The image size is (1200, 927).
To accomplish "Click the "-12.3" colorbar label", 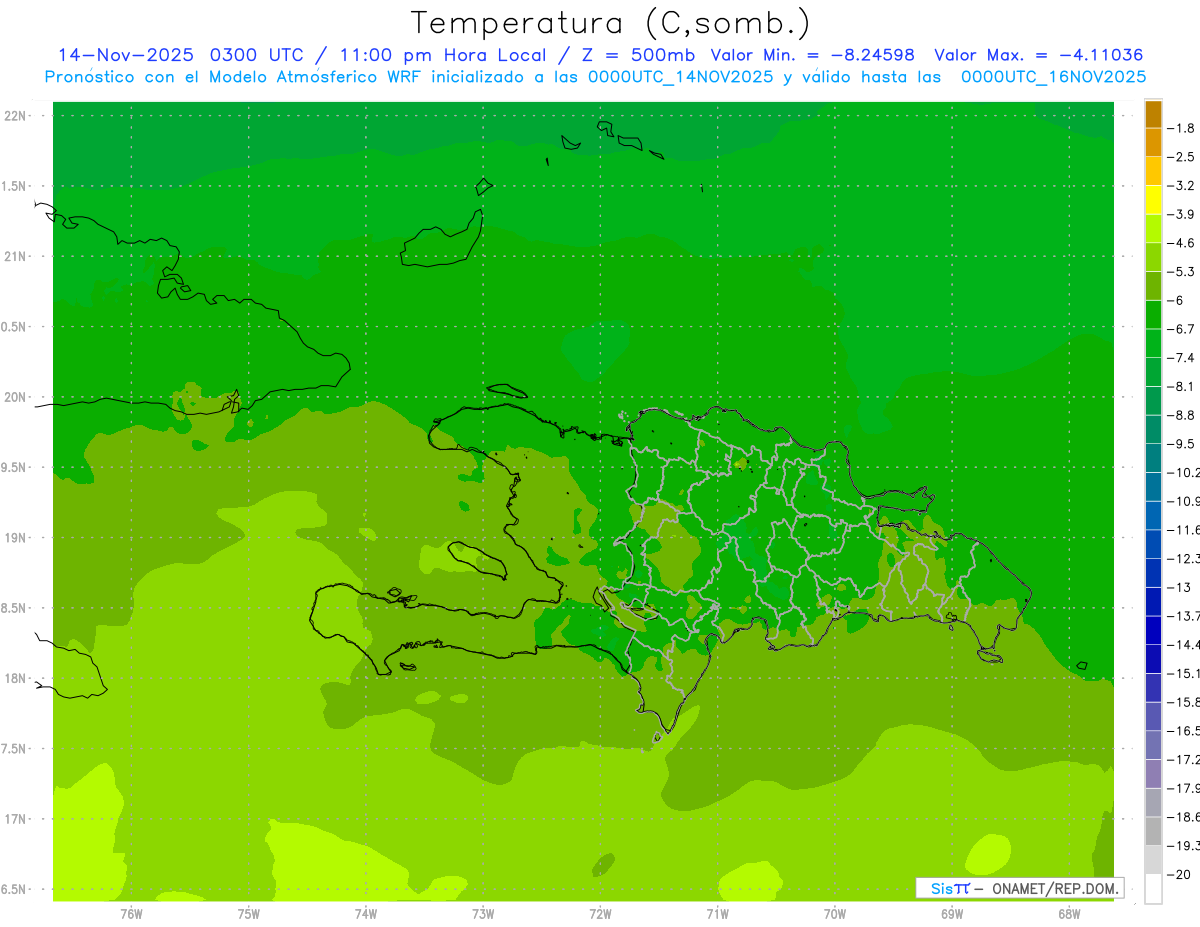I will pyautogui.click(x=1182, y=559).
